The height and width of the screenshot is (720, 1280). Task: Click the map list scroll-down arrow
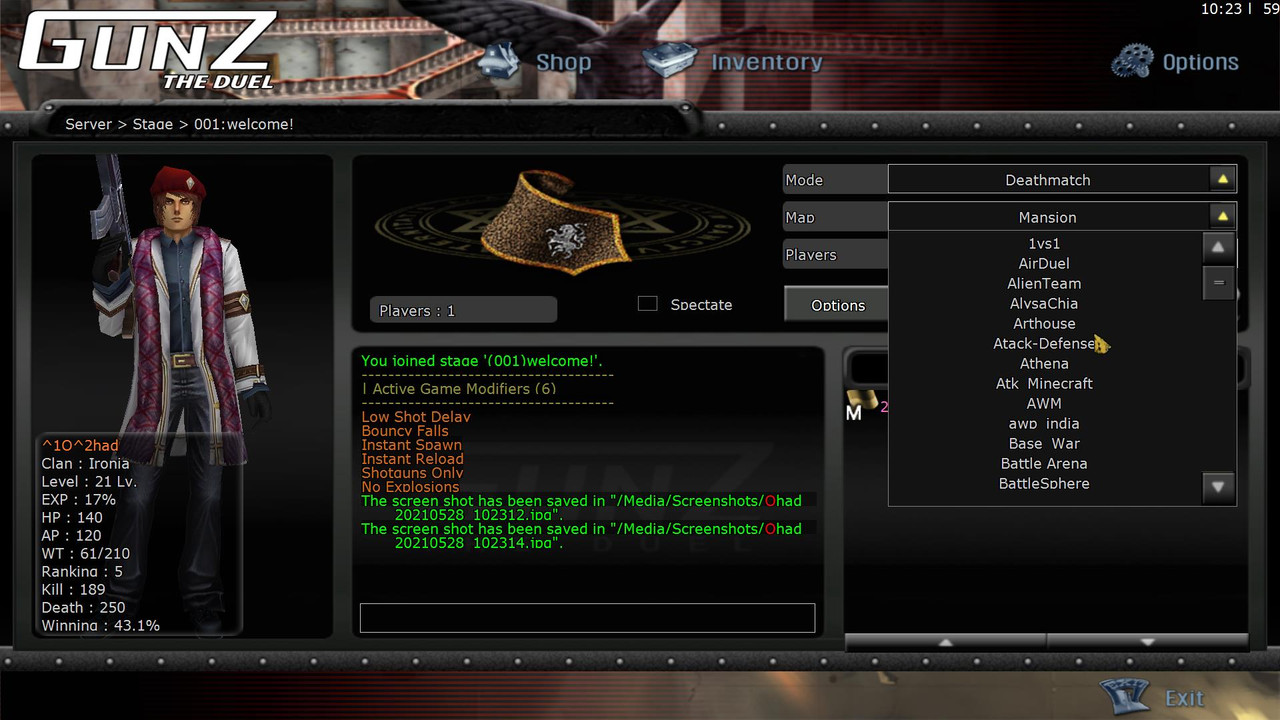click(1218, 488)
